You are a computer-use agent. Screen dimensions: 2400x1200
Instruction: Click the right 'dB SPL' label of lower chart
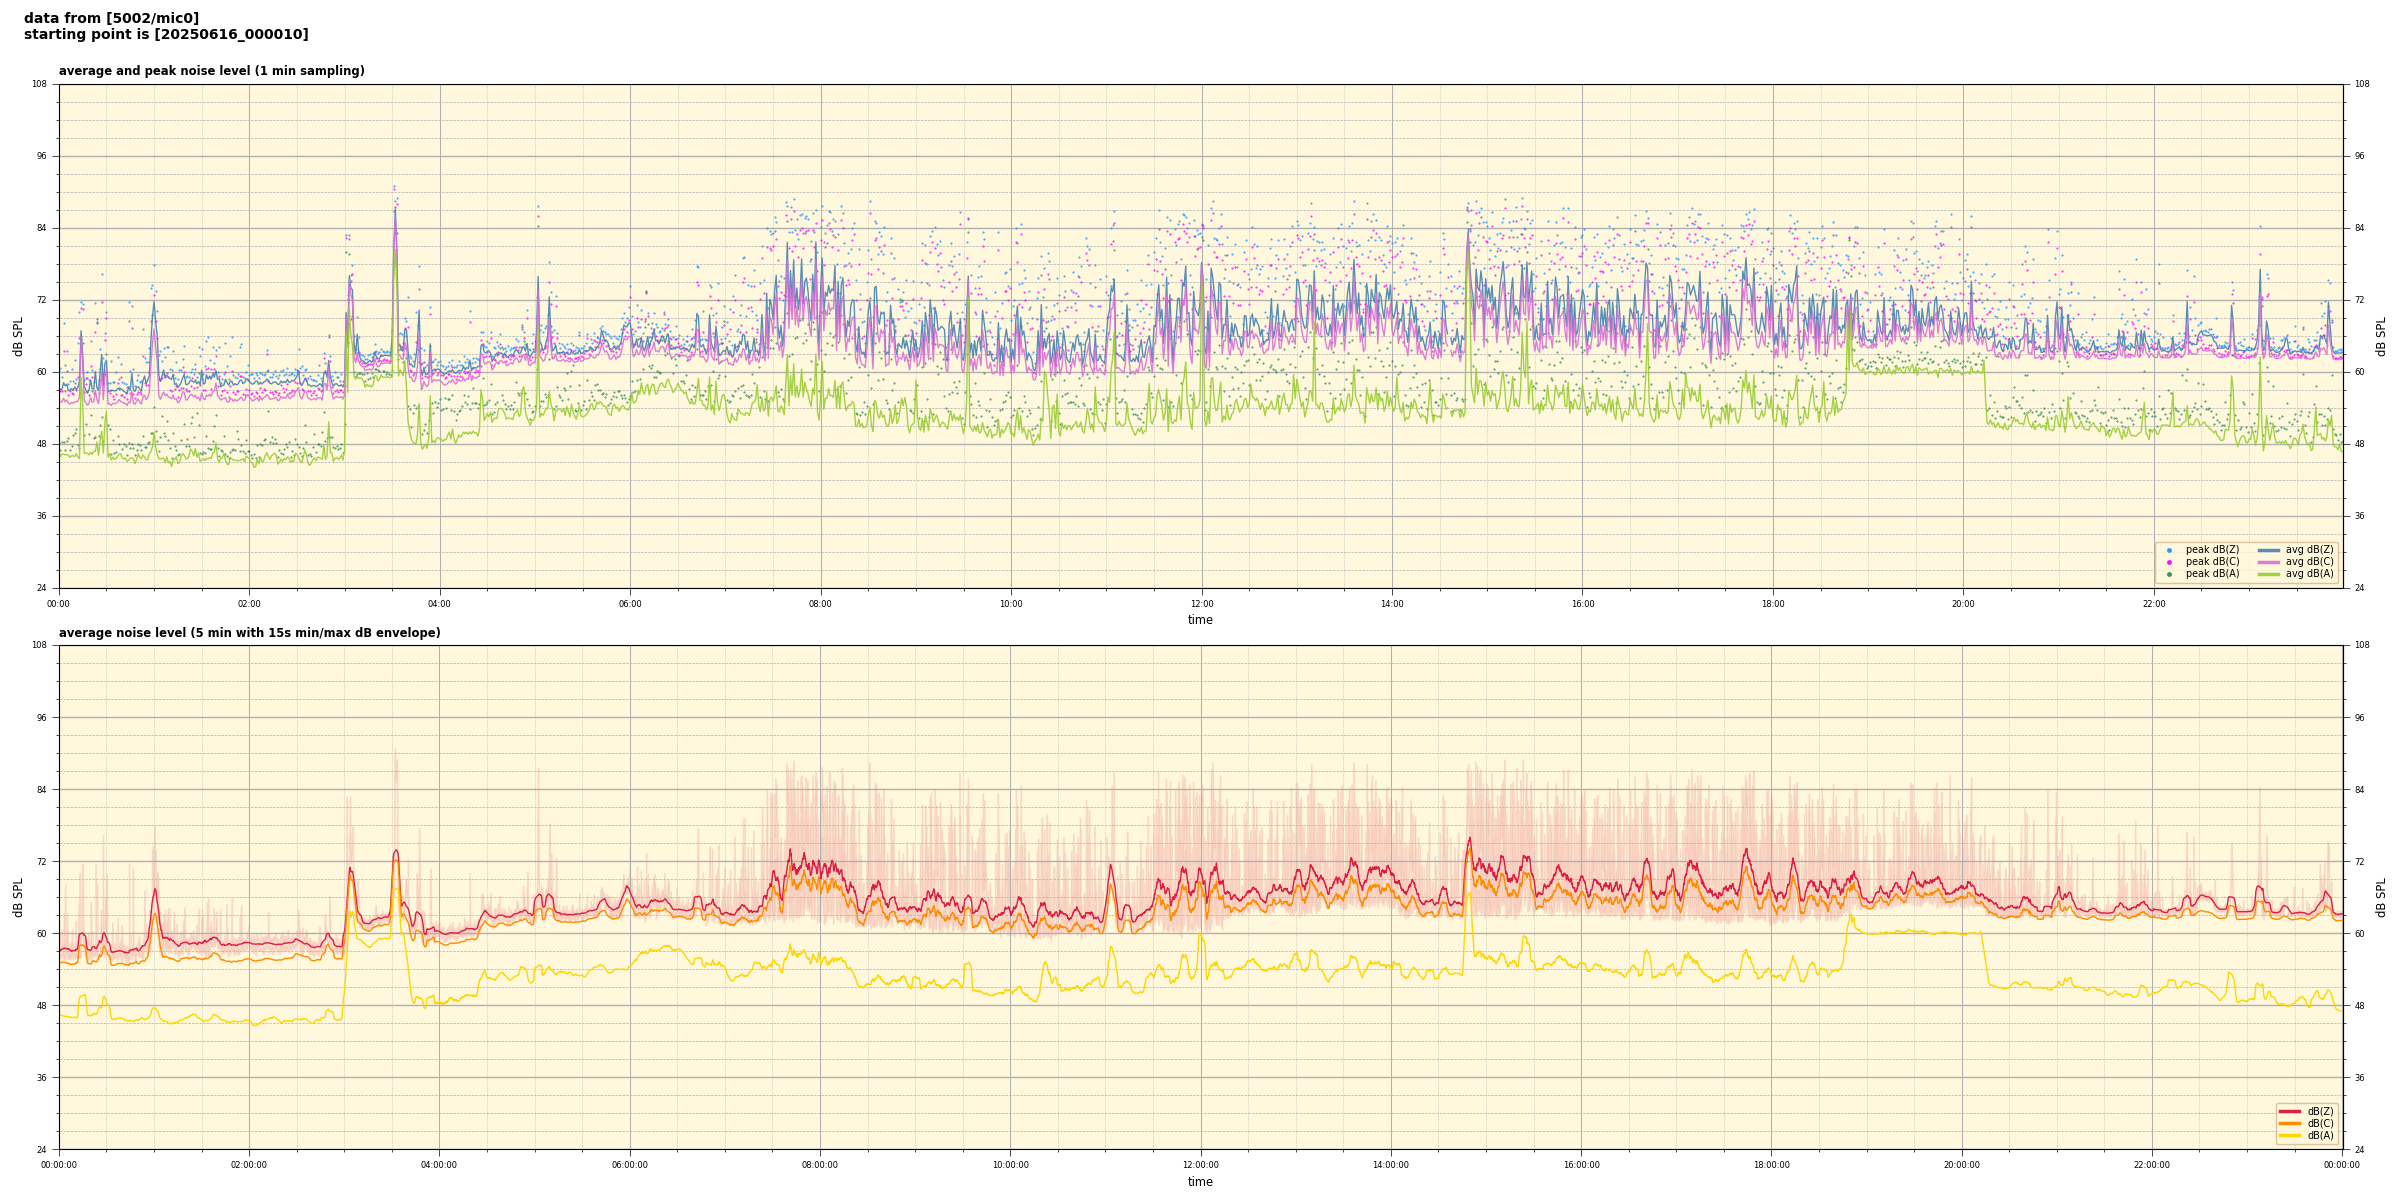(x=2381, y=897)
